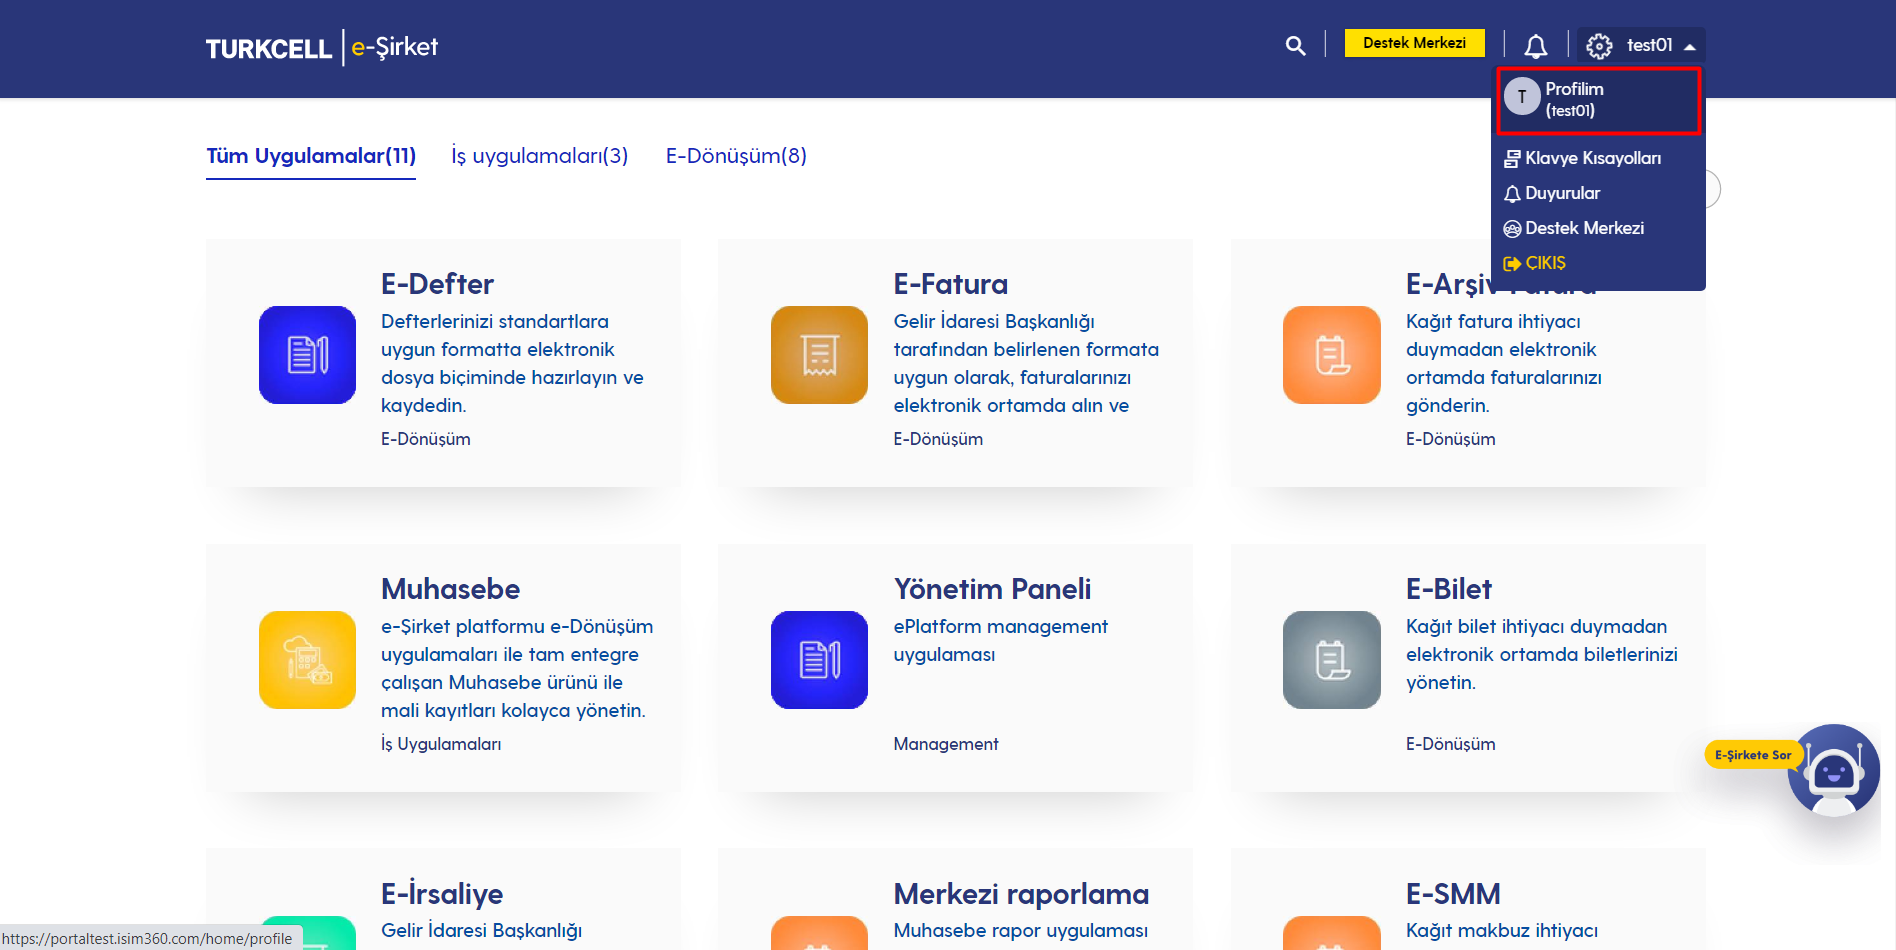Click 'ePlatform management uygulaması' description
The height and width of the screenshot is (950, 1896).
click(1000, 640)
